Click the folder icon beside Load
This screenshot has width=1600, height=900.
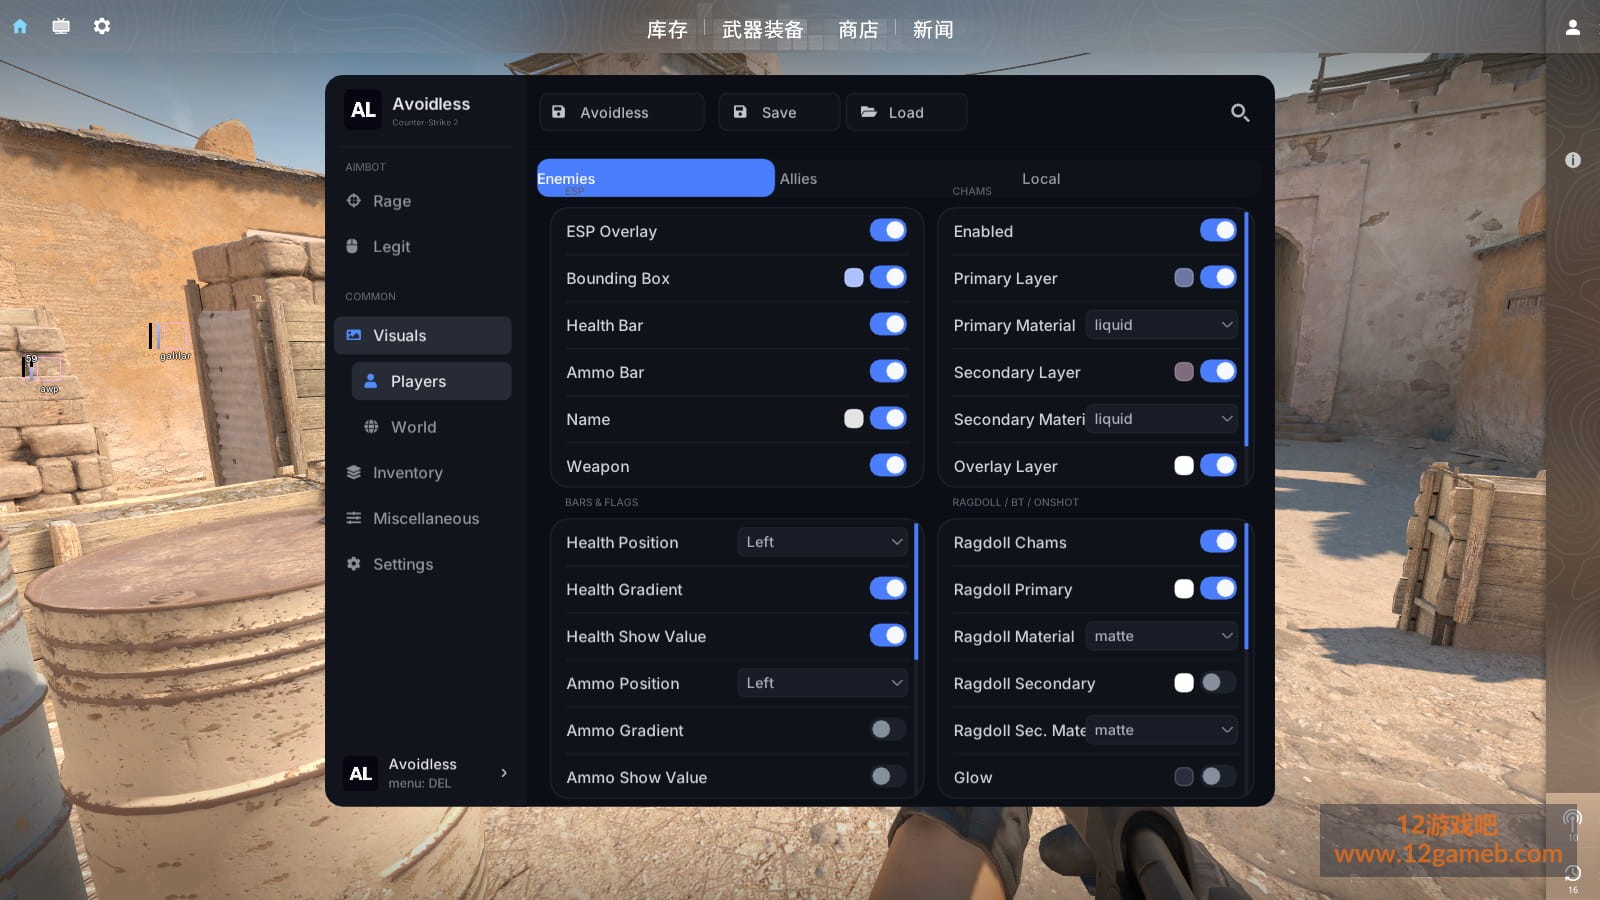click(x=869, y=112)
